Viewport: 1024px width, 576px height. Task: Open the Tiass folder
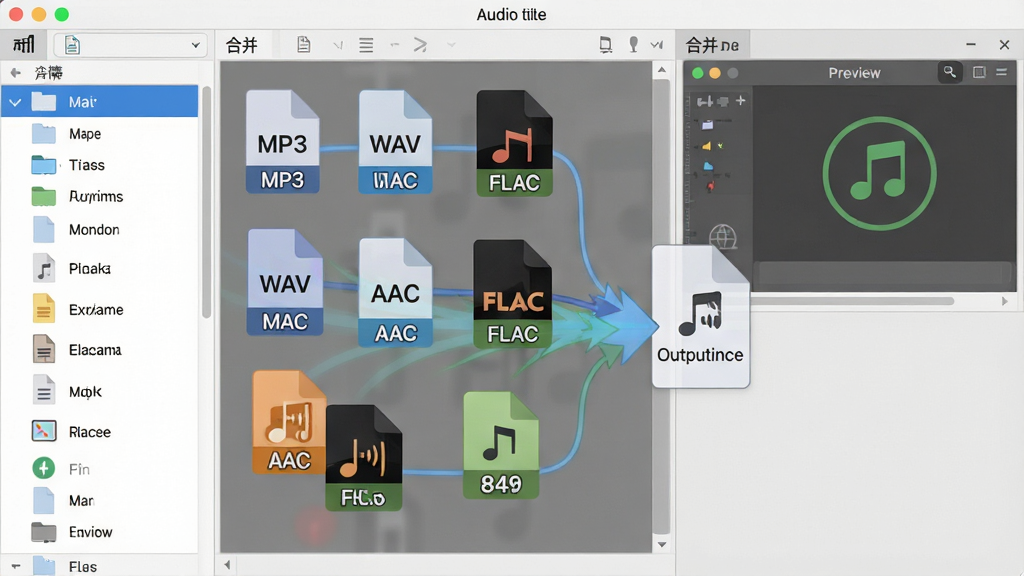click(99, 165)
